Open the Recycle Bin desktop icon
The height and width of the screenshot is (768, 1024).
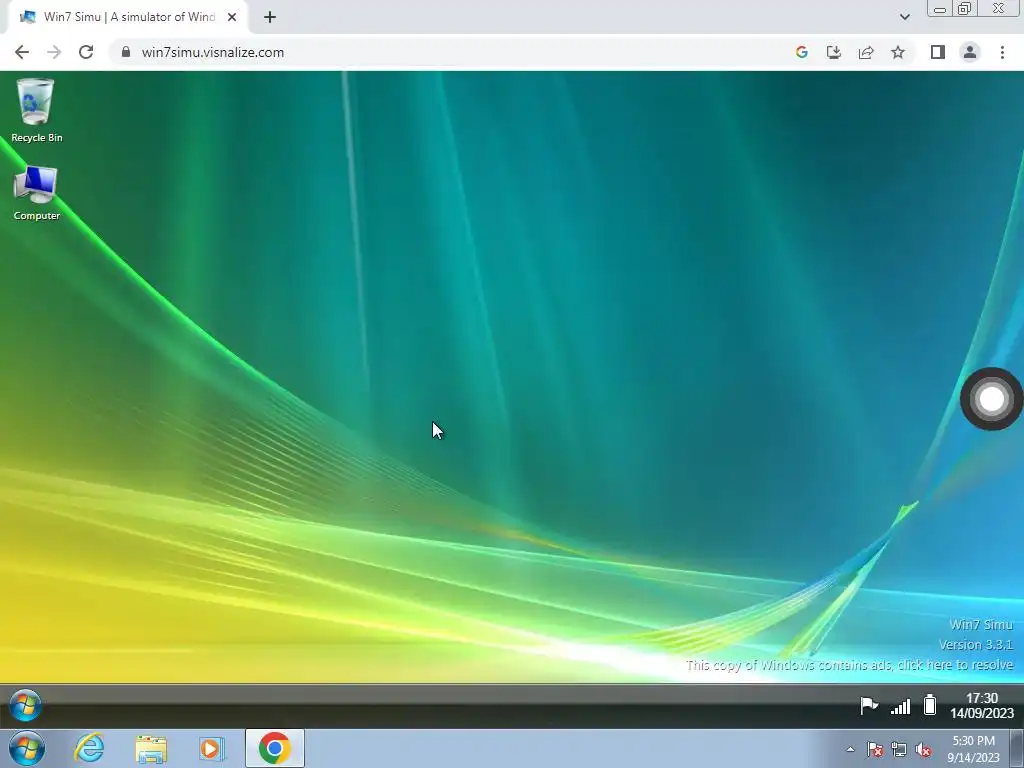coord(36,111)
